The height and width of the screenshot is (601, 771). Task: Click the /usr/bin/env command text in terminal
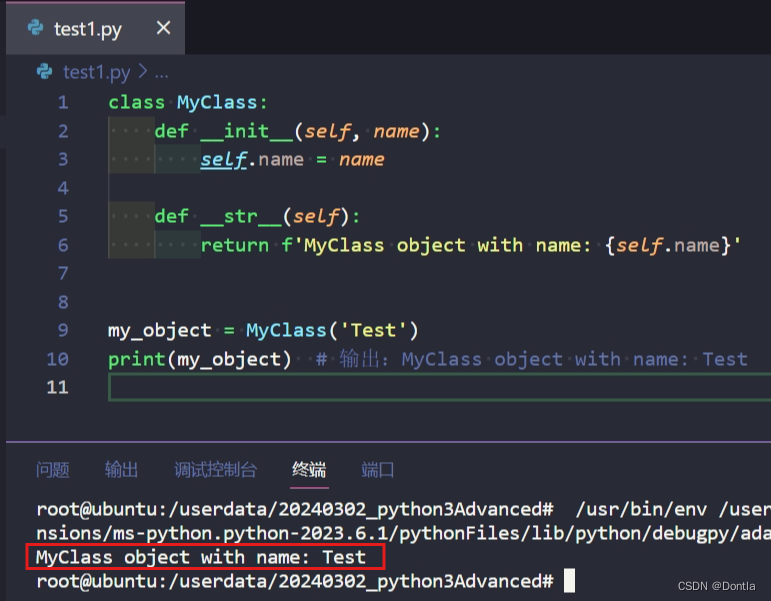(x=641, y=509)
